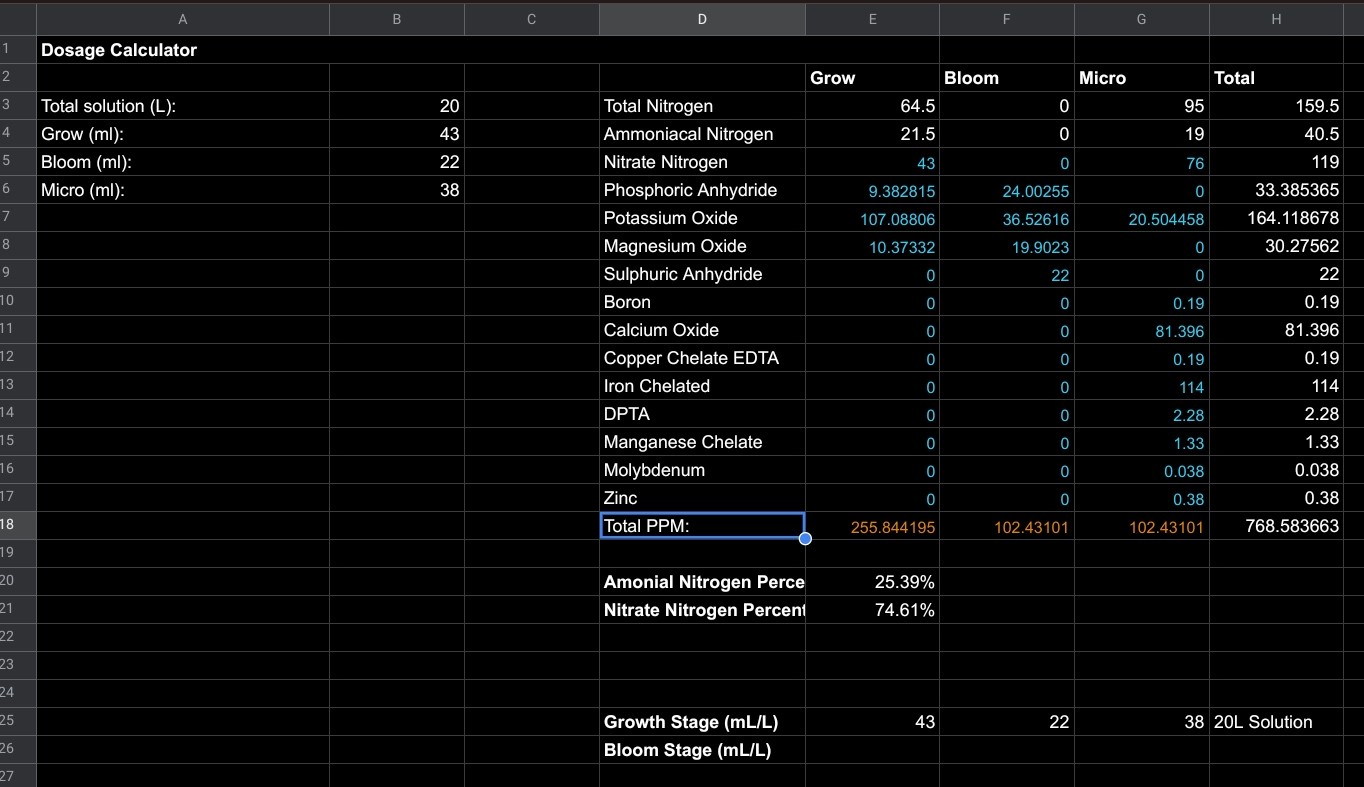Select the Bloom (ml) value in column B
1364x787 pixels.
[397, 162]
